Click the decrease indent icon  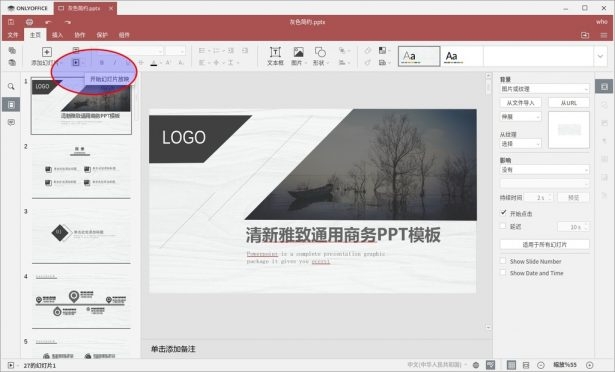coord(231,51)
